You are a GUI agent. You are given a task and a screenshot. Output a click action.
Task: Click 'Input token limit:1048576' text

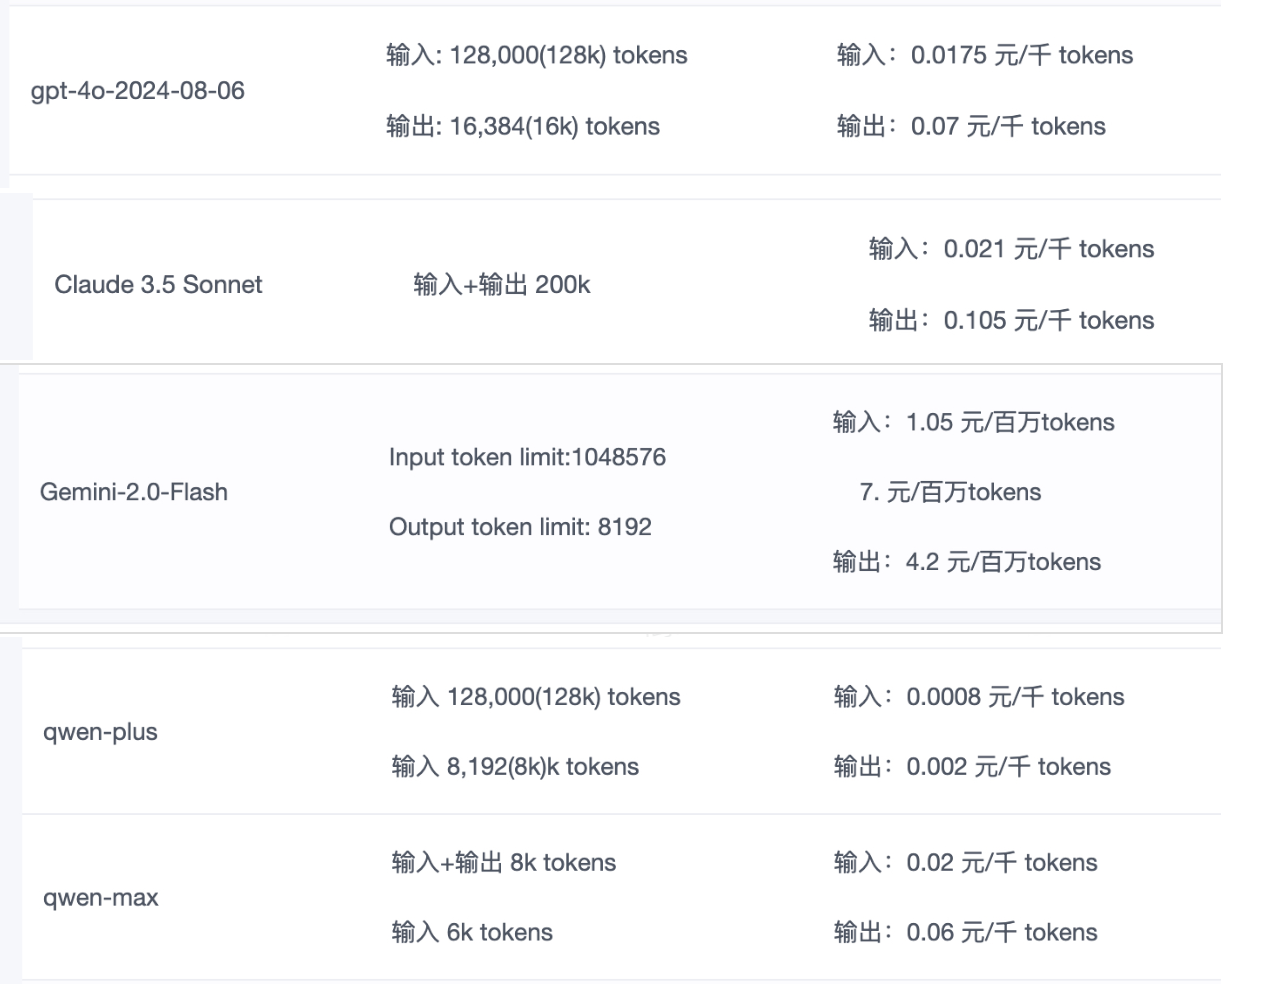click(527, 457)
